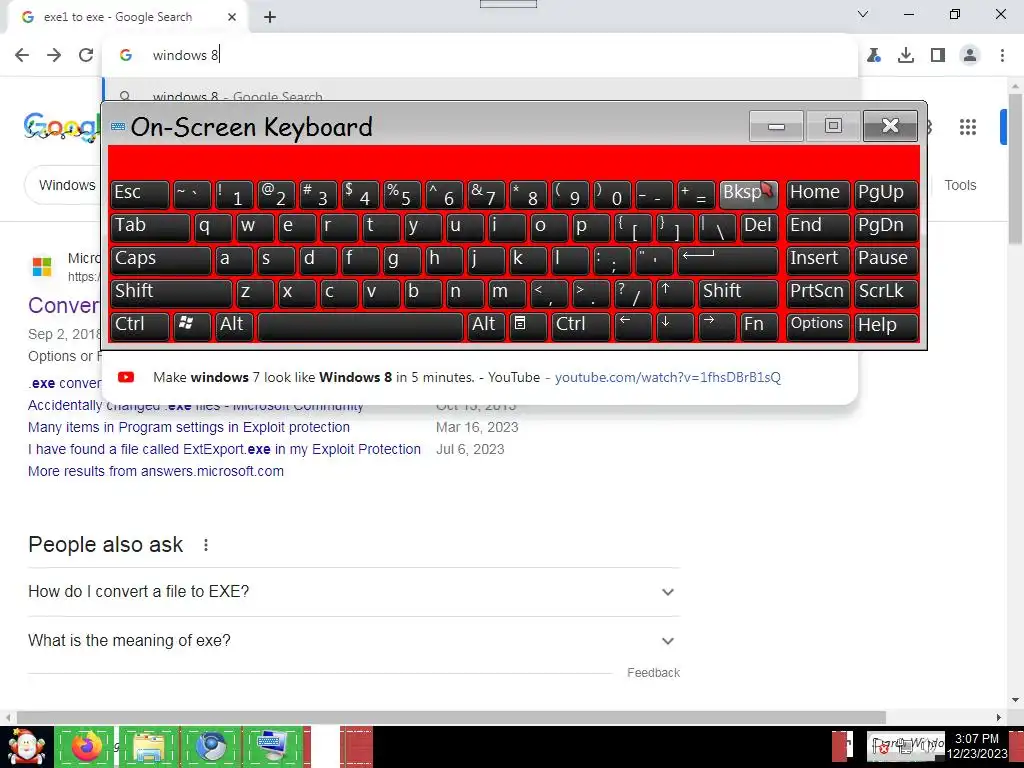This screenshot has height=768, width=1024.
Task: Open the Chrome profile avatar
Action: point(970,55)
